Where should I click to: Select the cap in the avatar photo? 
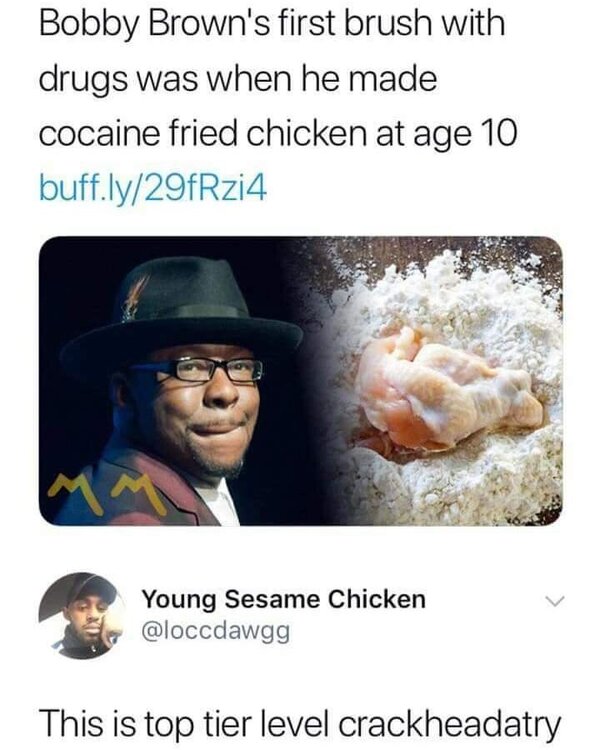[91, 588]
